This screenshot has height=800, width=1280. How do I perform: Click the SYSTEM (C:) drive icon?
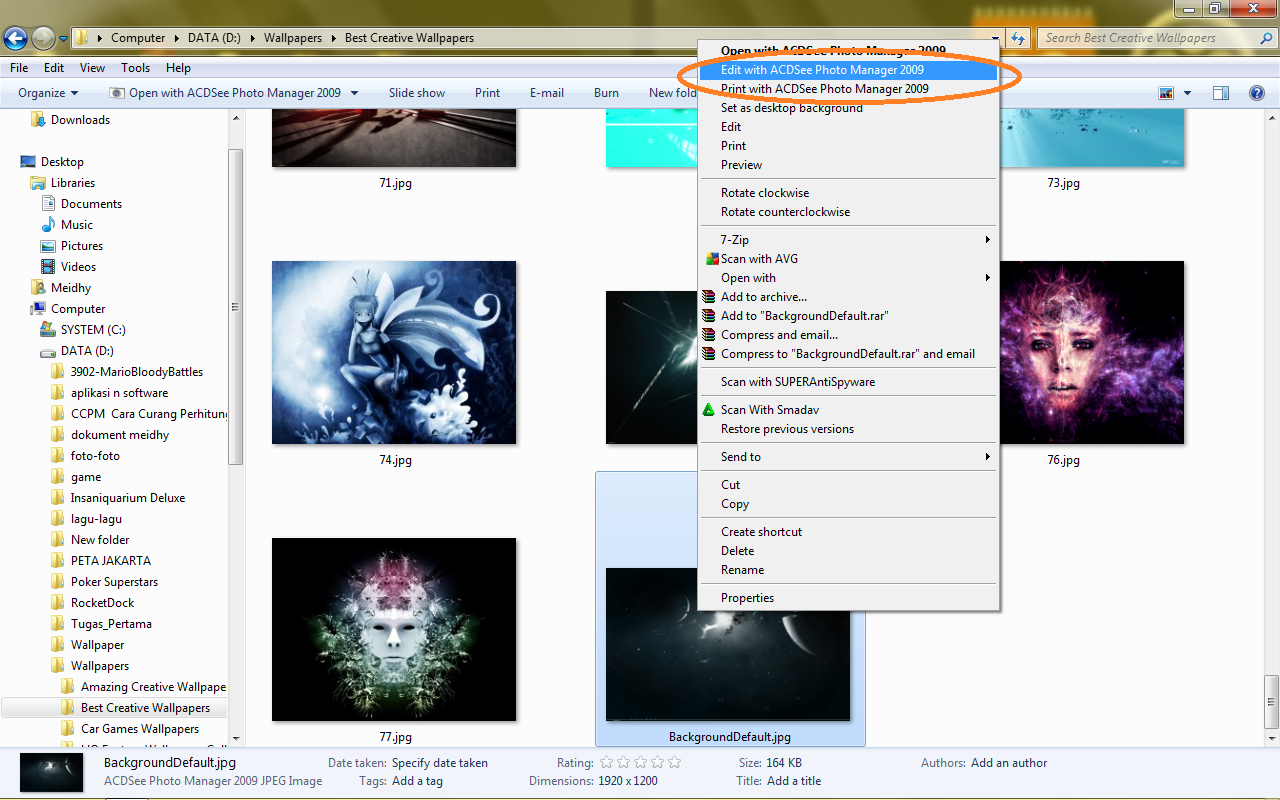click(x=48, y=330)
